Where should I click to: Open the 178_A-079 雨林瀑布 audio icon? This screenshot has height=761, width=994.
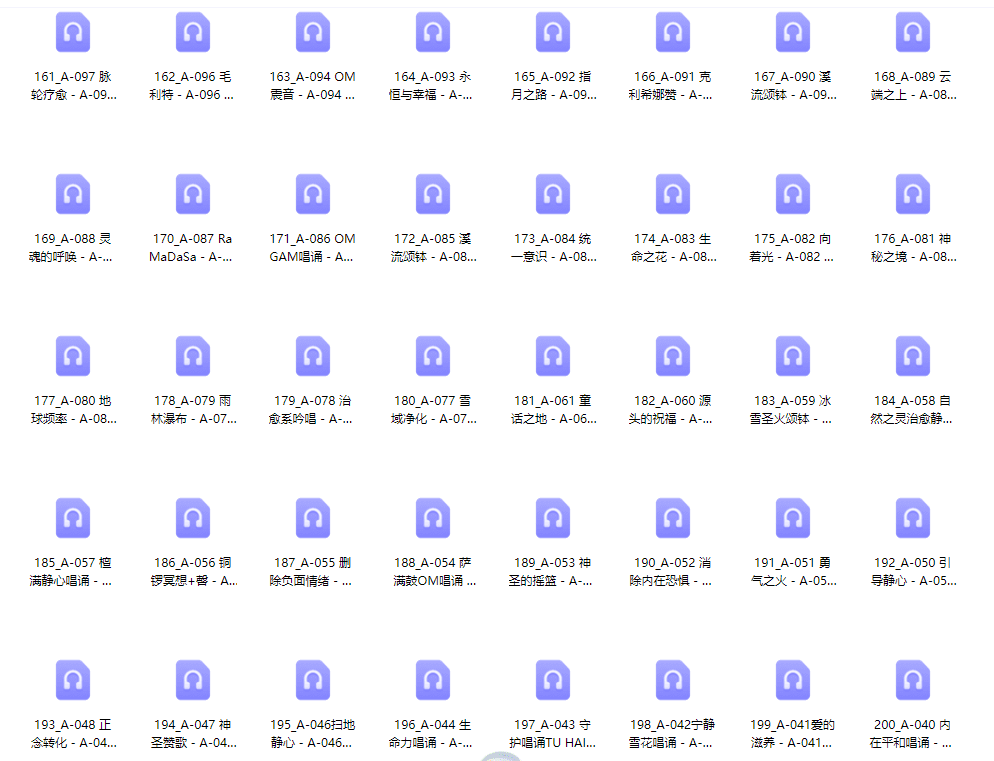(193, 356)
